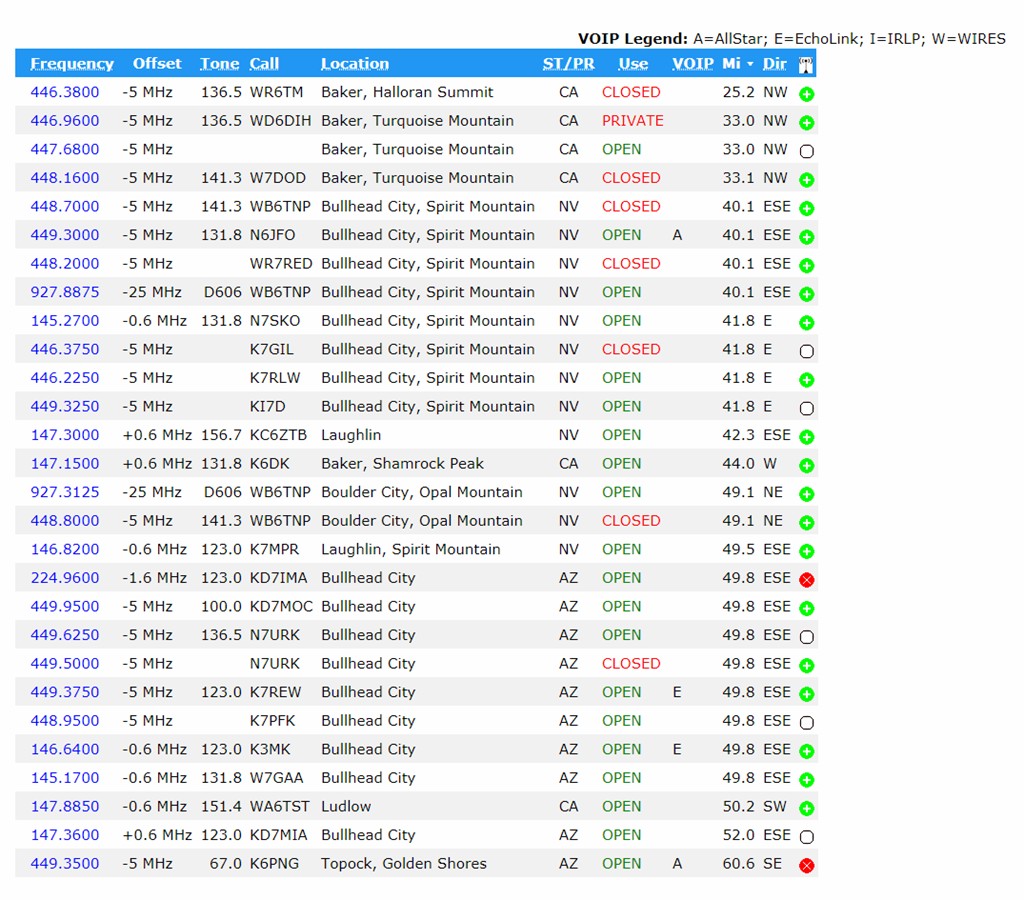
Task: Click green plus icon for 145.2700 row
Action: [x=806, y=322]
